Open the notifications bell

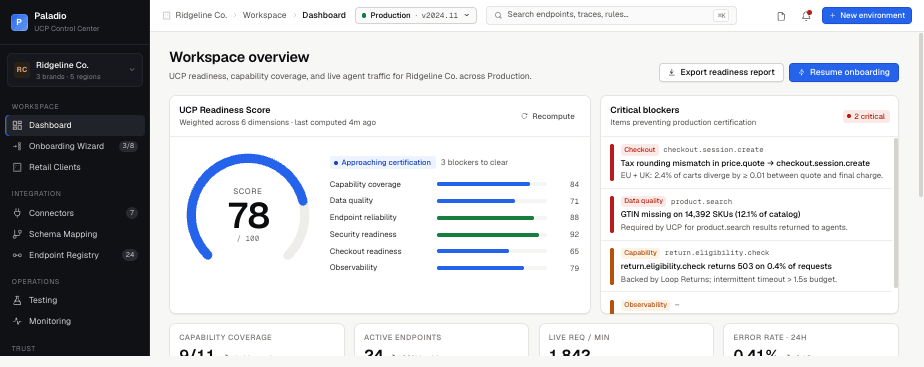click(x=806, y=16)
